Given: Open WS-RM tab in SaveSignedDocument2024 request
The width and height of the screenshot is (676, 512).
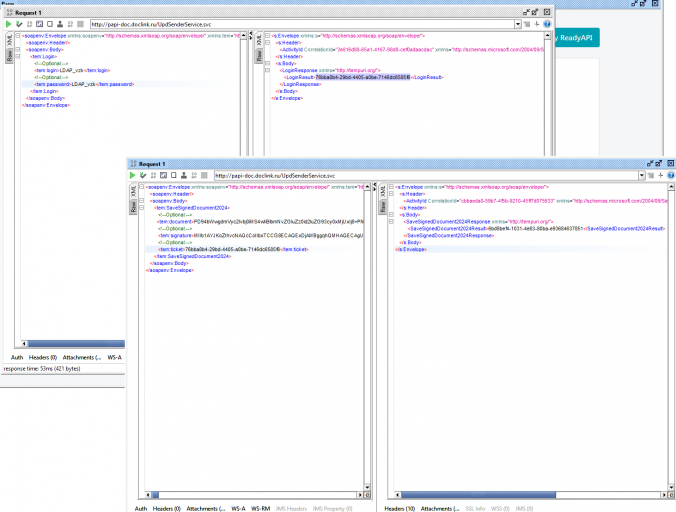Looking at the screenshot, I should tap(260, 509).
